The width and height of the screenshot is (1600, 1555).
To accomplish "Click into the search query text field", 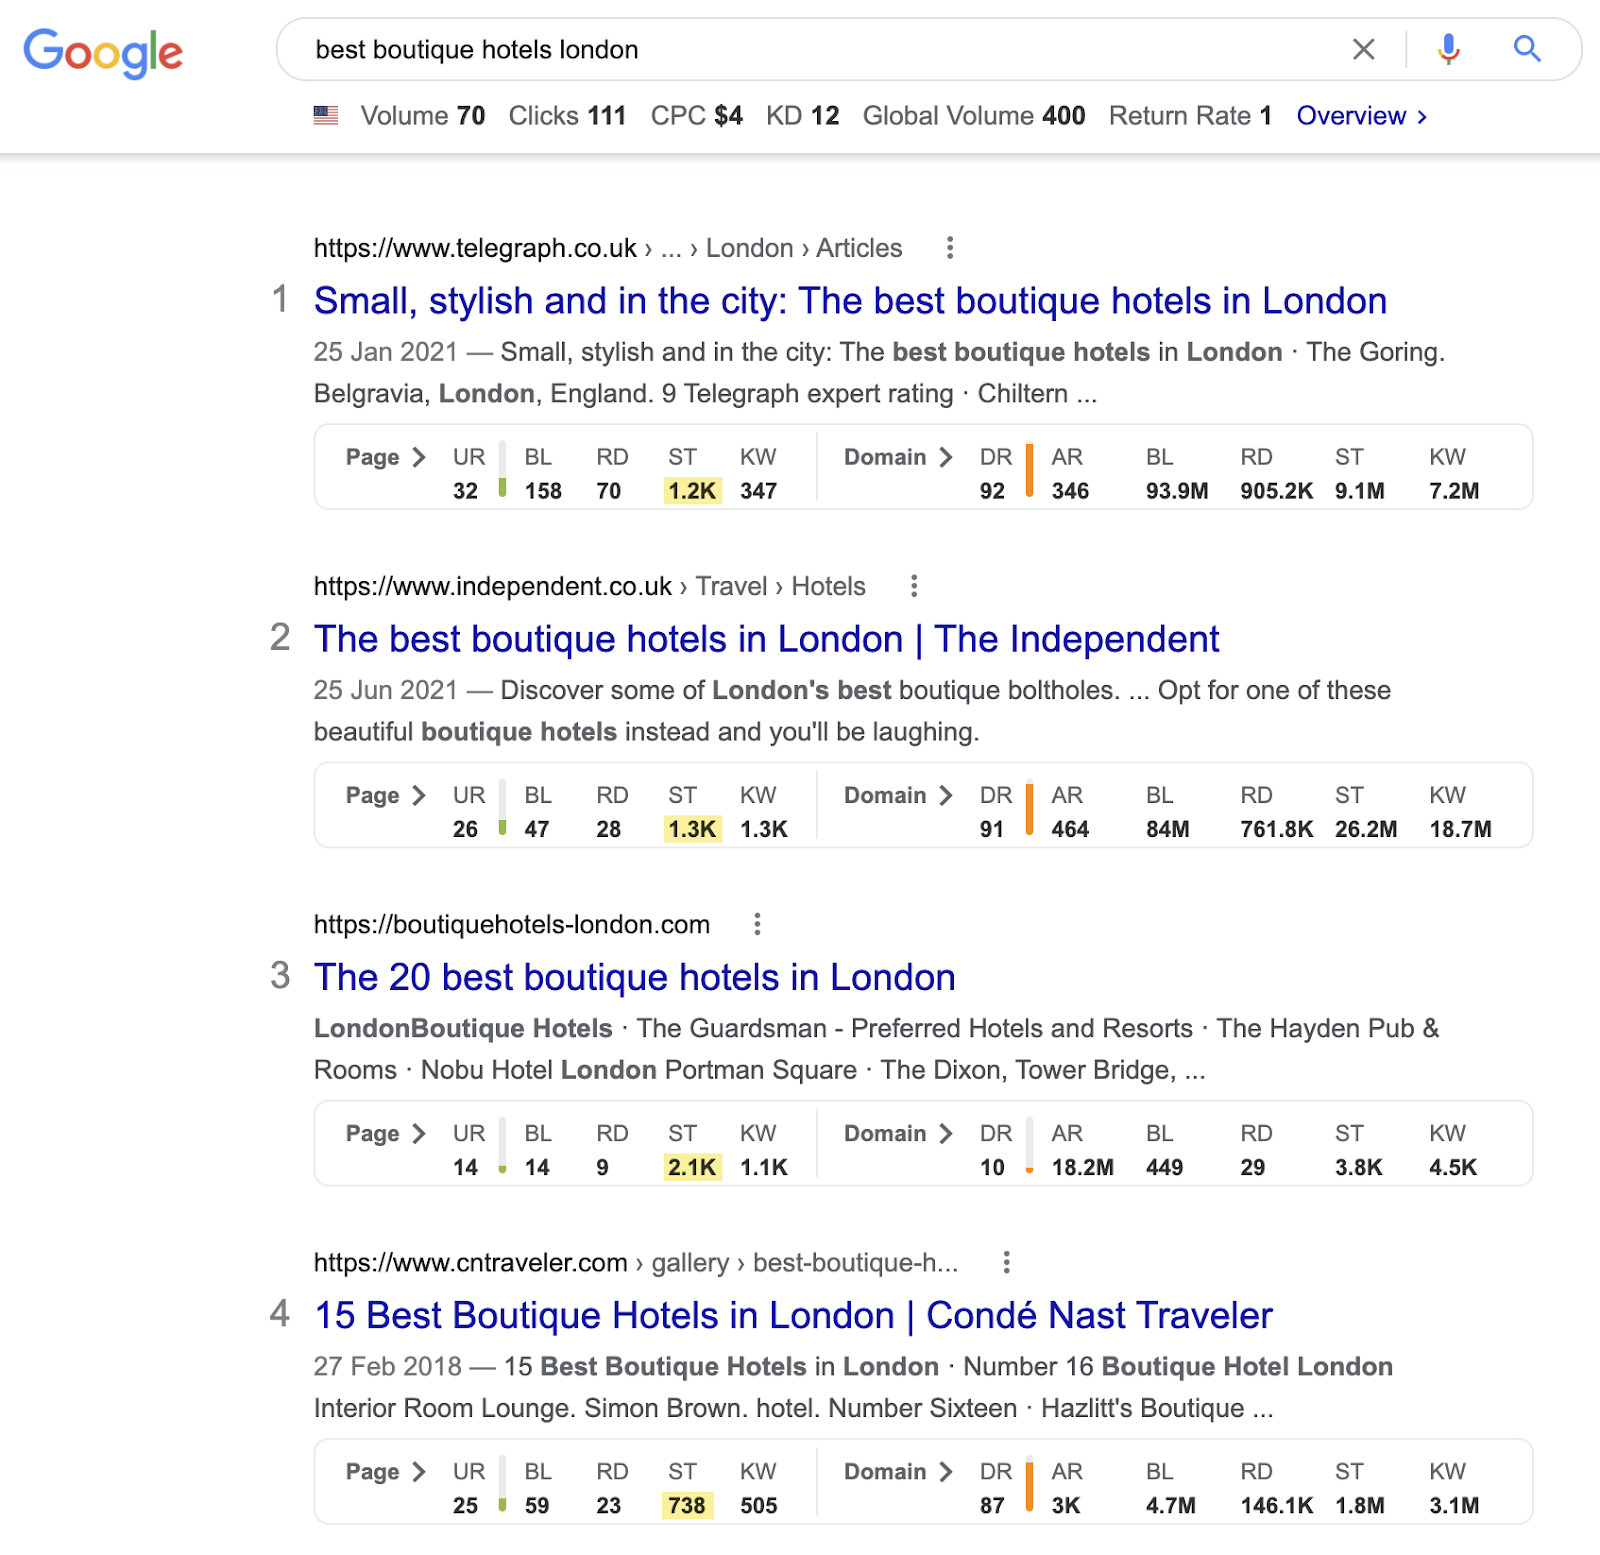I will click(800, 50).
